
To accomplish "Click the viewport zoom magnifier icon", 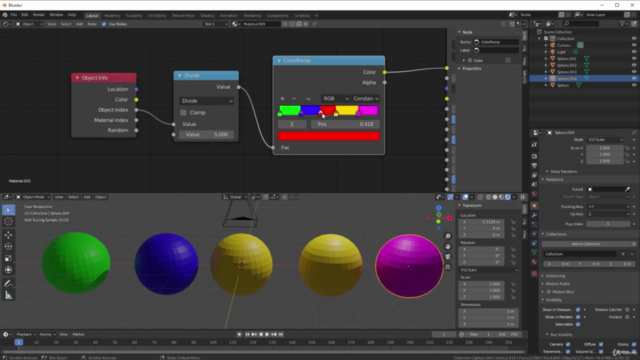I will click(x=448, y=236).
